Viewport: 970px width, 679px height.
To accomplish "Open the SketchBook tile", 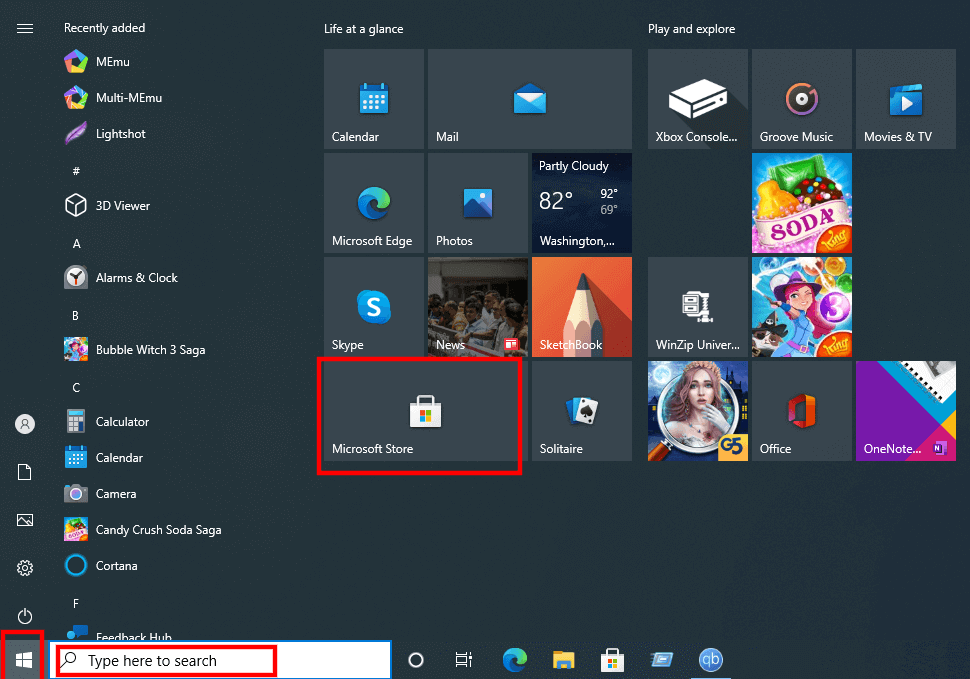I will [582, 307].
